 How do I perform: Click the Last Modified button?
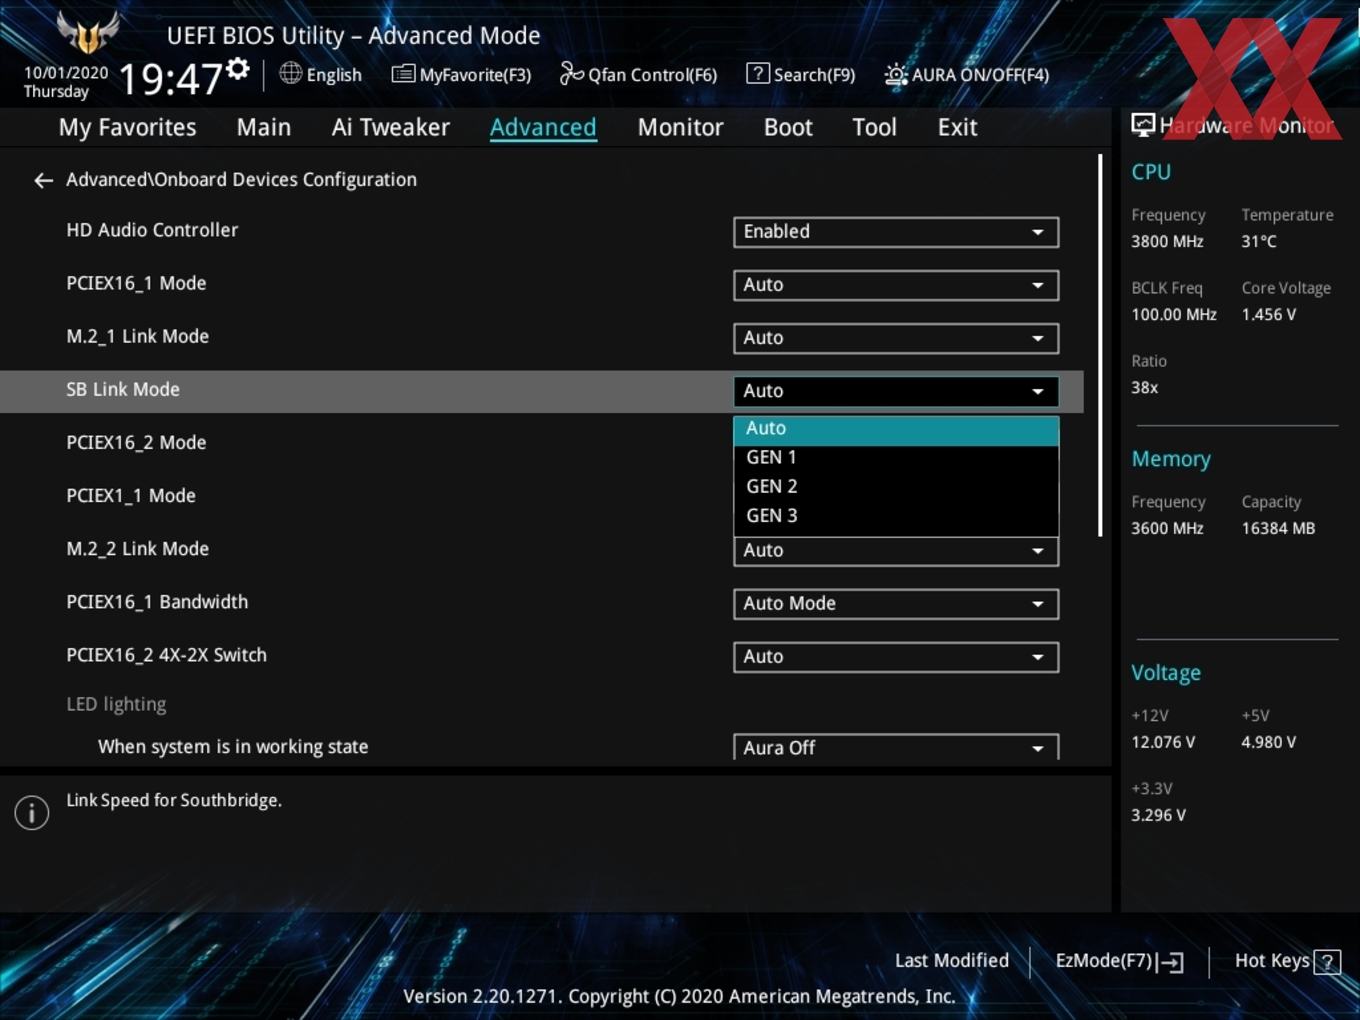pyautogui.click(x=952, y=961)
